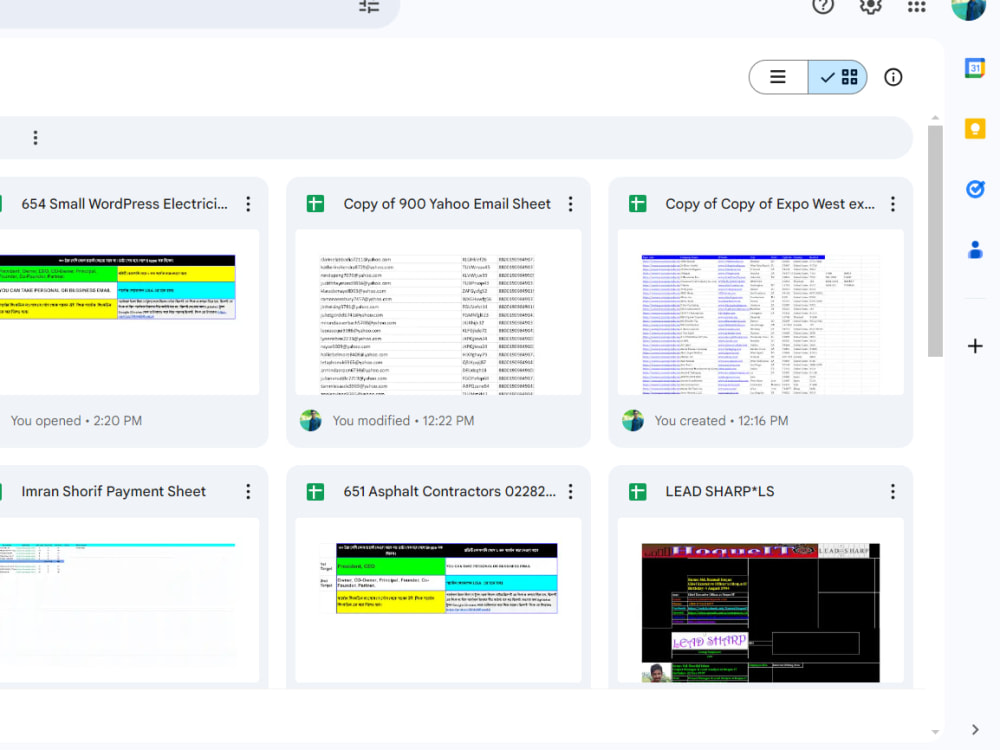
Task: Open the Google apps grid
Action: tap(916, 6)
